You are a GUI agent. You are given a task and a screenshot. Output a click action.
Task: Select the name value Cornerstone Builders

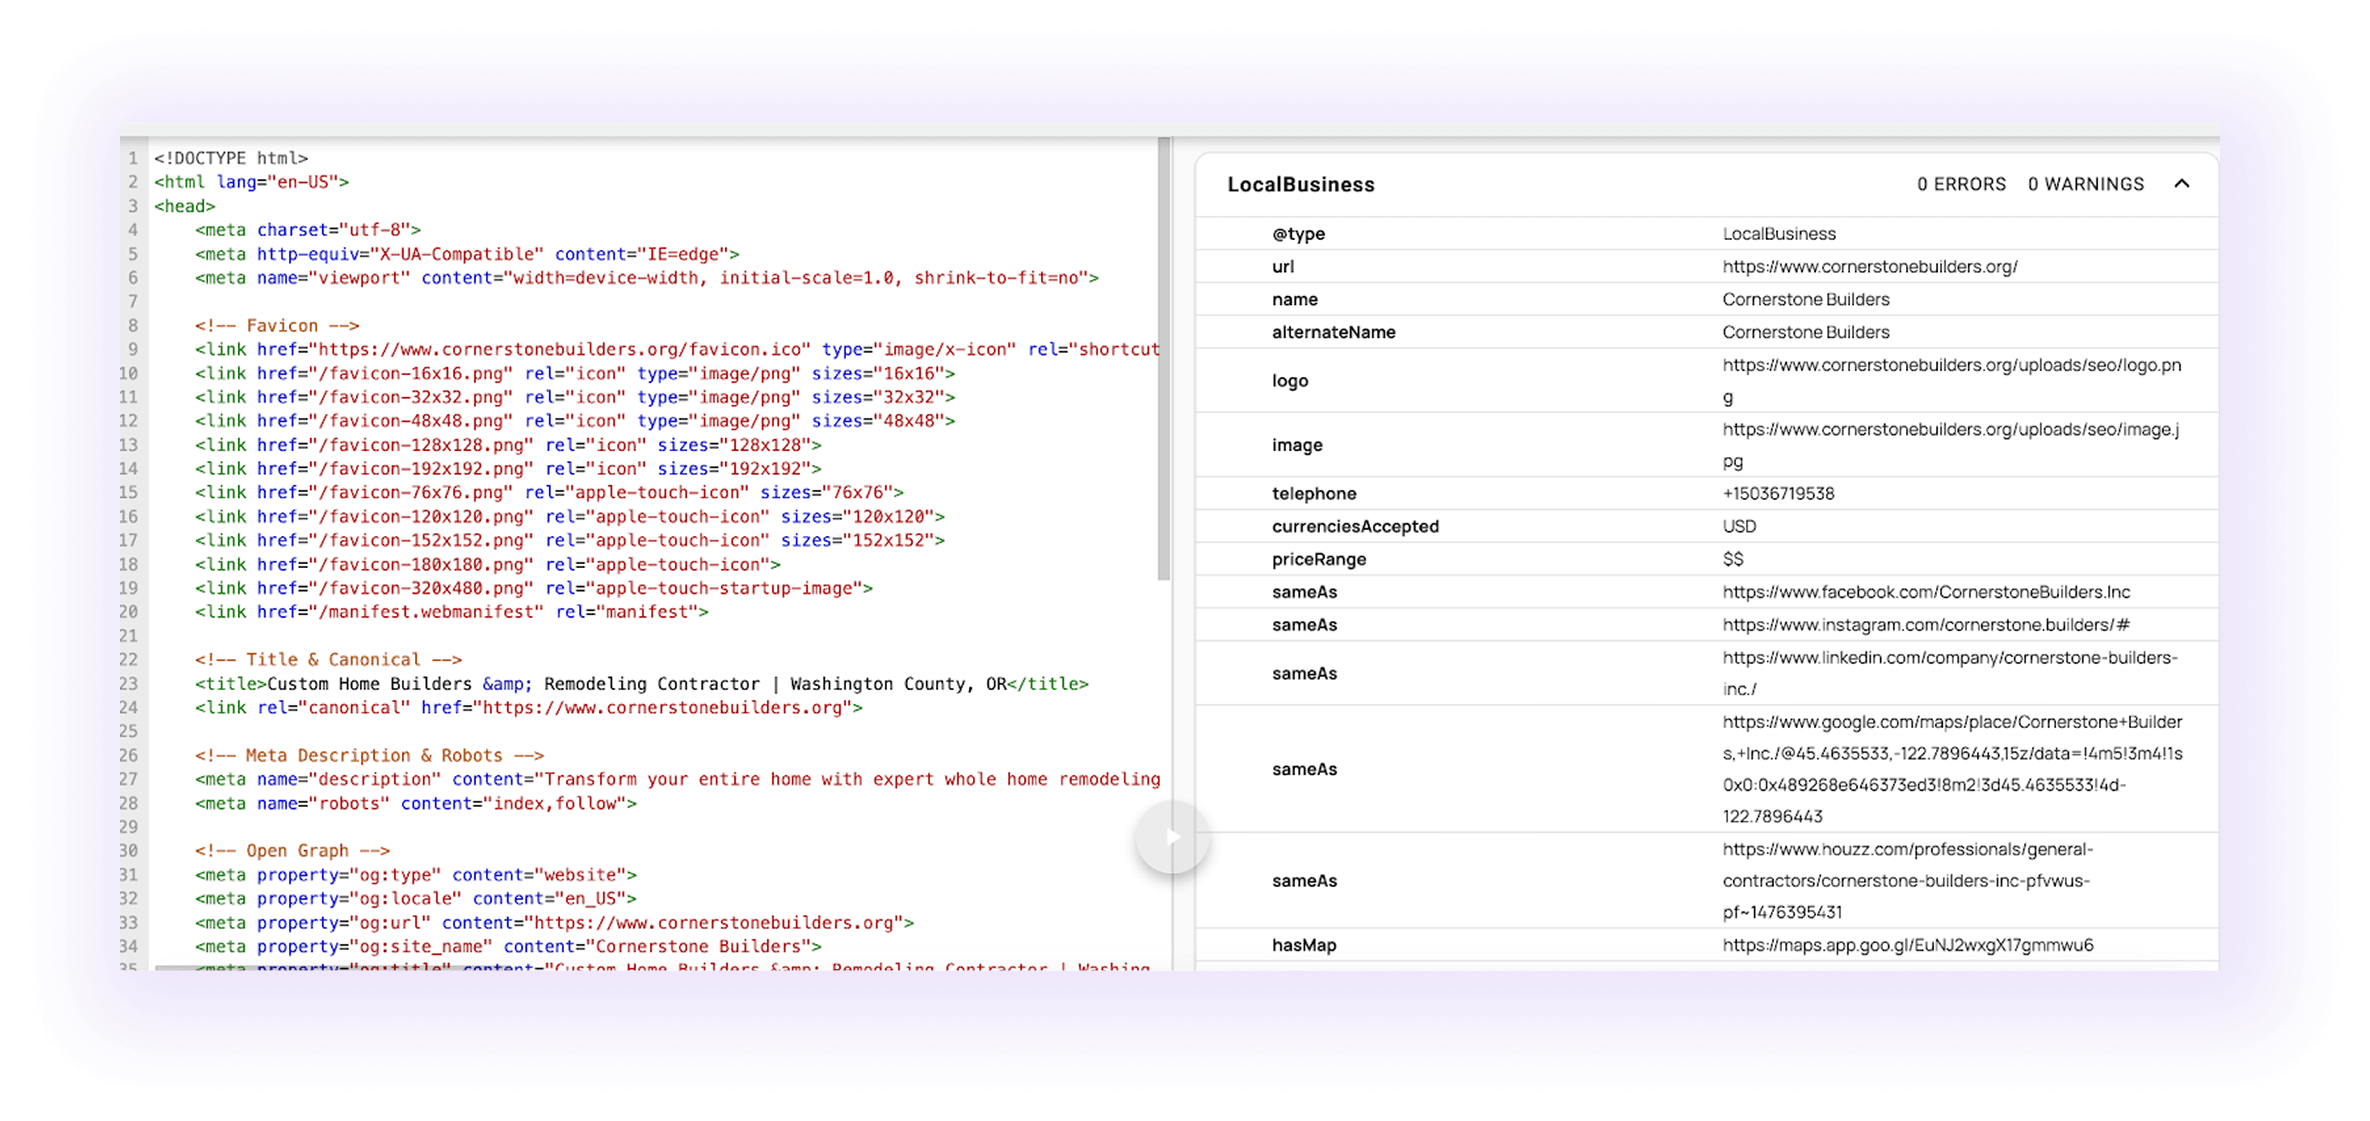(1805, 299)
